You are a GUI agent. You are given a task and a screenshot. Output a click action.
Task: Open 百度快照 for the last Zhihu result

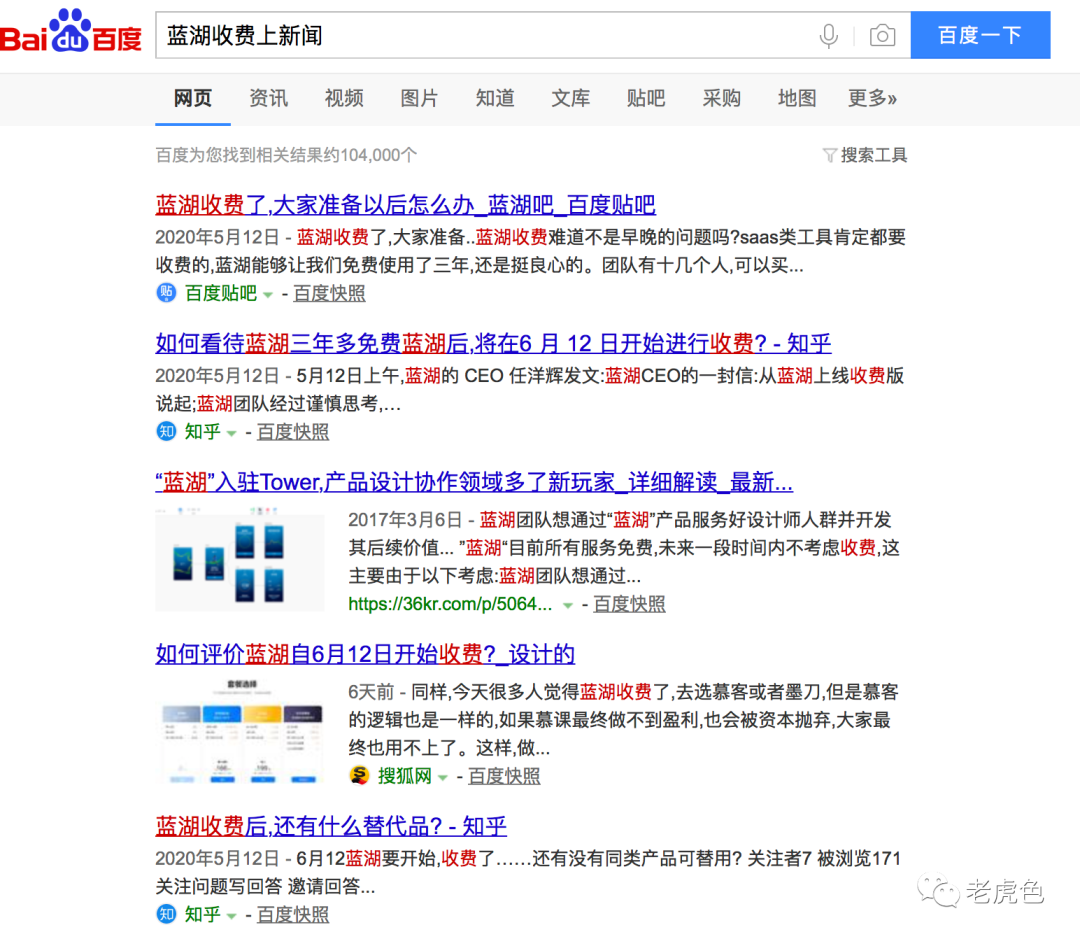(x=293, y=915)
